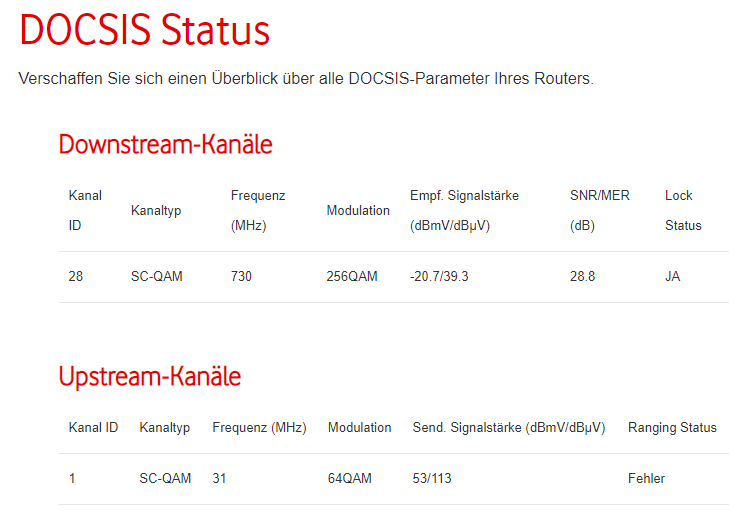Click the downstream Frequenz (MHz) column header
The height and width of the screenshot is (529, 745).
pyautogui.click(x=258, y=211)
